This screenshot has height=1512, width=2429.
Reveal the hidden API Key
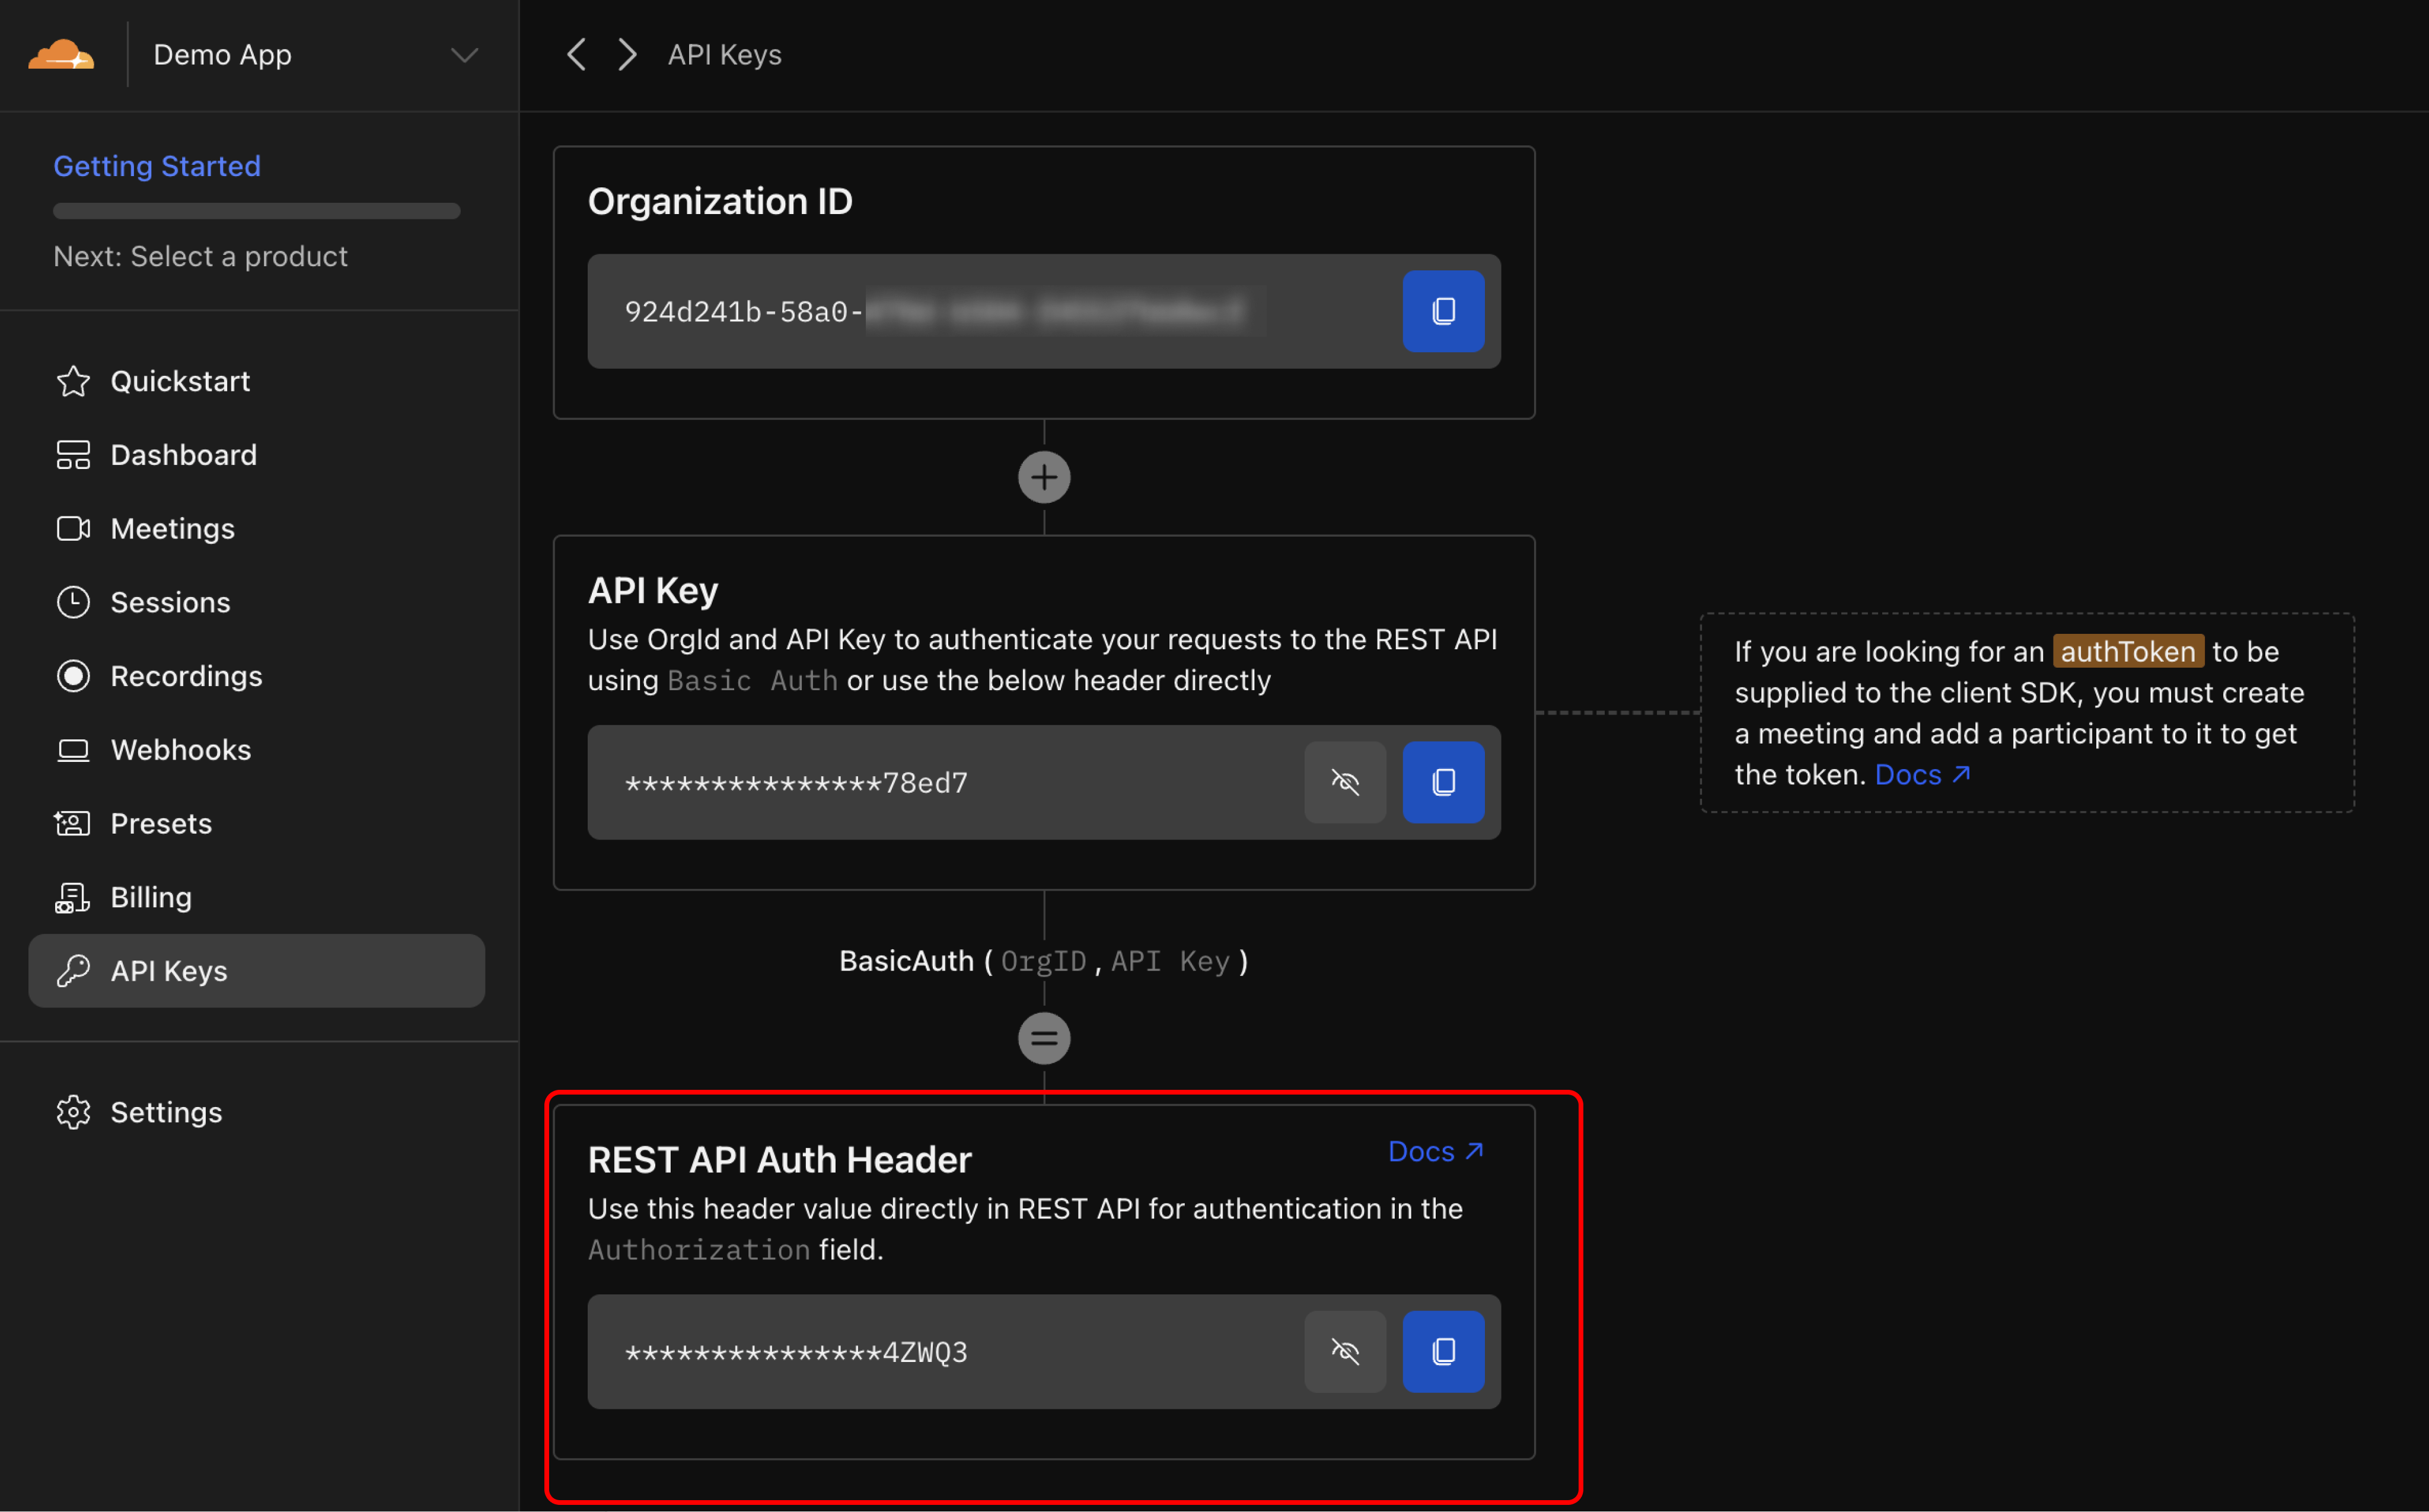(1345, 783)
